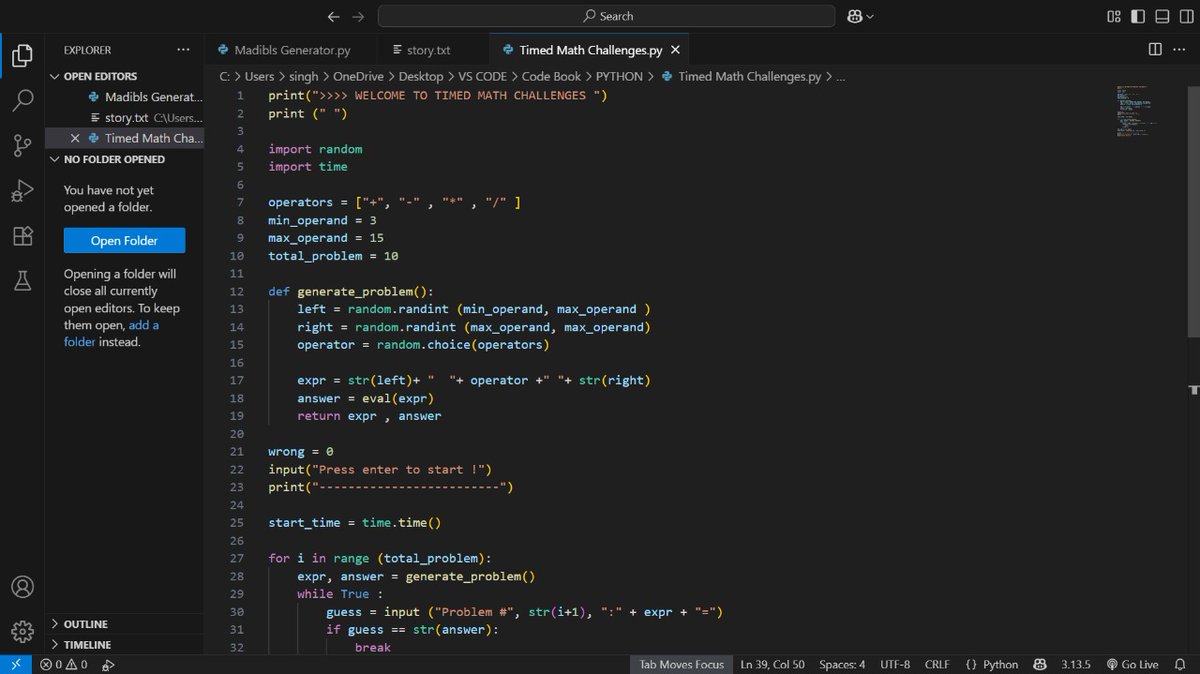Go back with the left arrow
1200x674 pixels.
[x=333, y=16]
